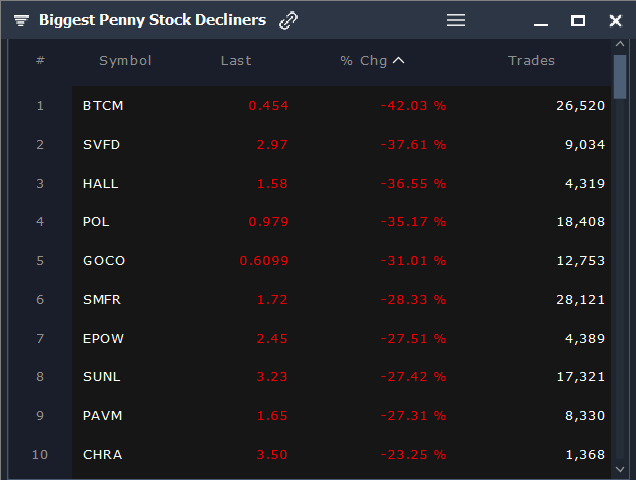Click the filter icon left of title
This screenshot has height=480, width=636.
[21, 20]
